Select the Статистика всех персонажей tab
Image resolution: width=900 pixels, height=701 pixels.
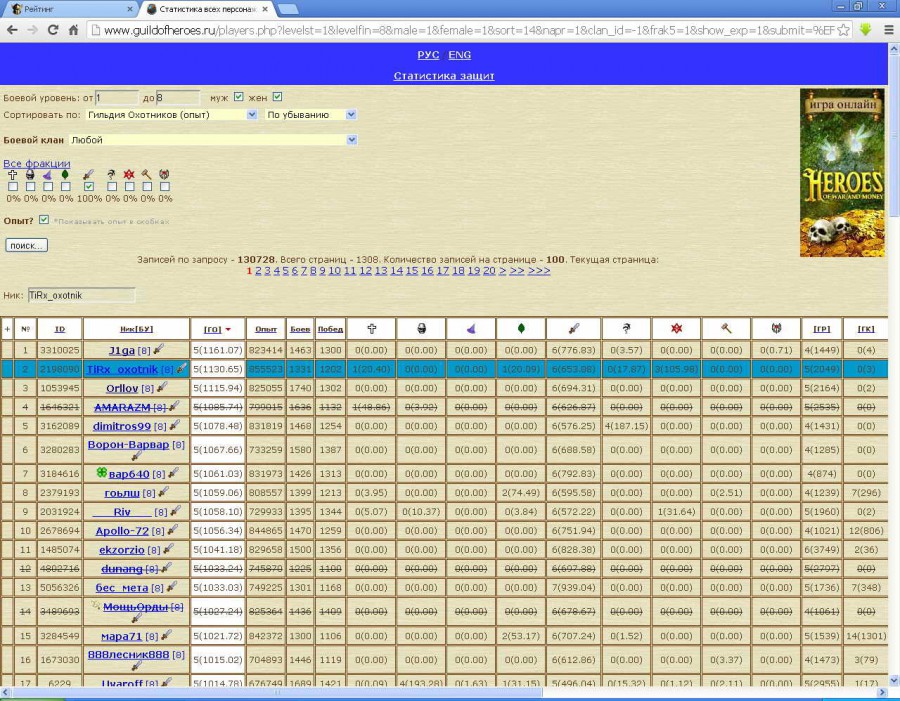pyautogui.click(x=207, y=9)
